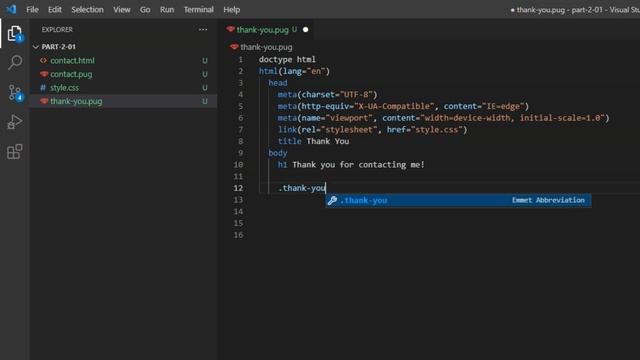The width and height of the screenshot is (640, 360).
Task: Switch to the thank-you.pug editor tab
Action: coord(262,30)
